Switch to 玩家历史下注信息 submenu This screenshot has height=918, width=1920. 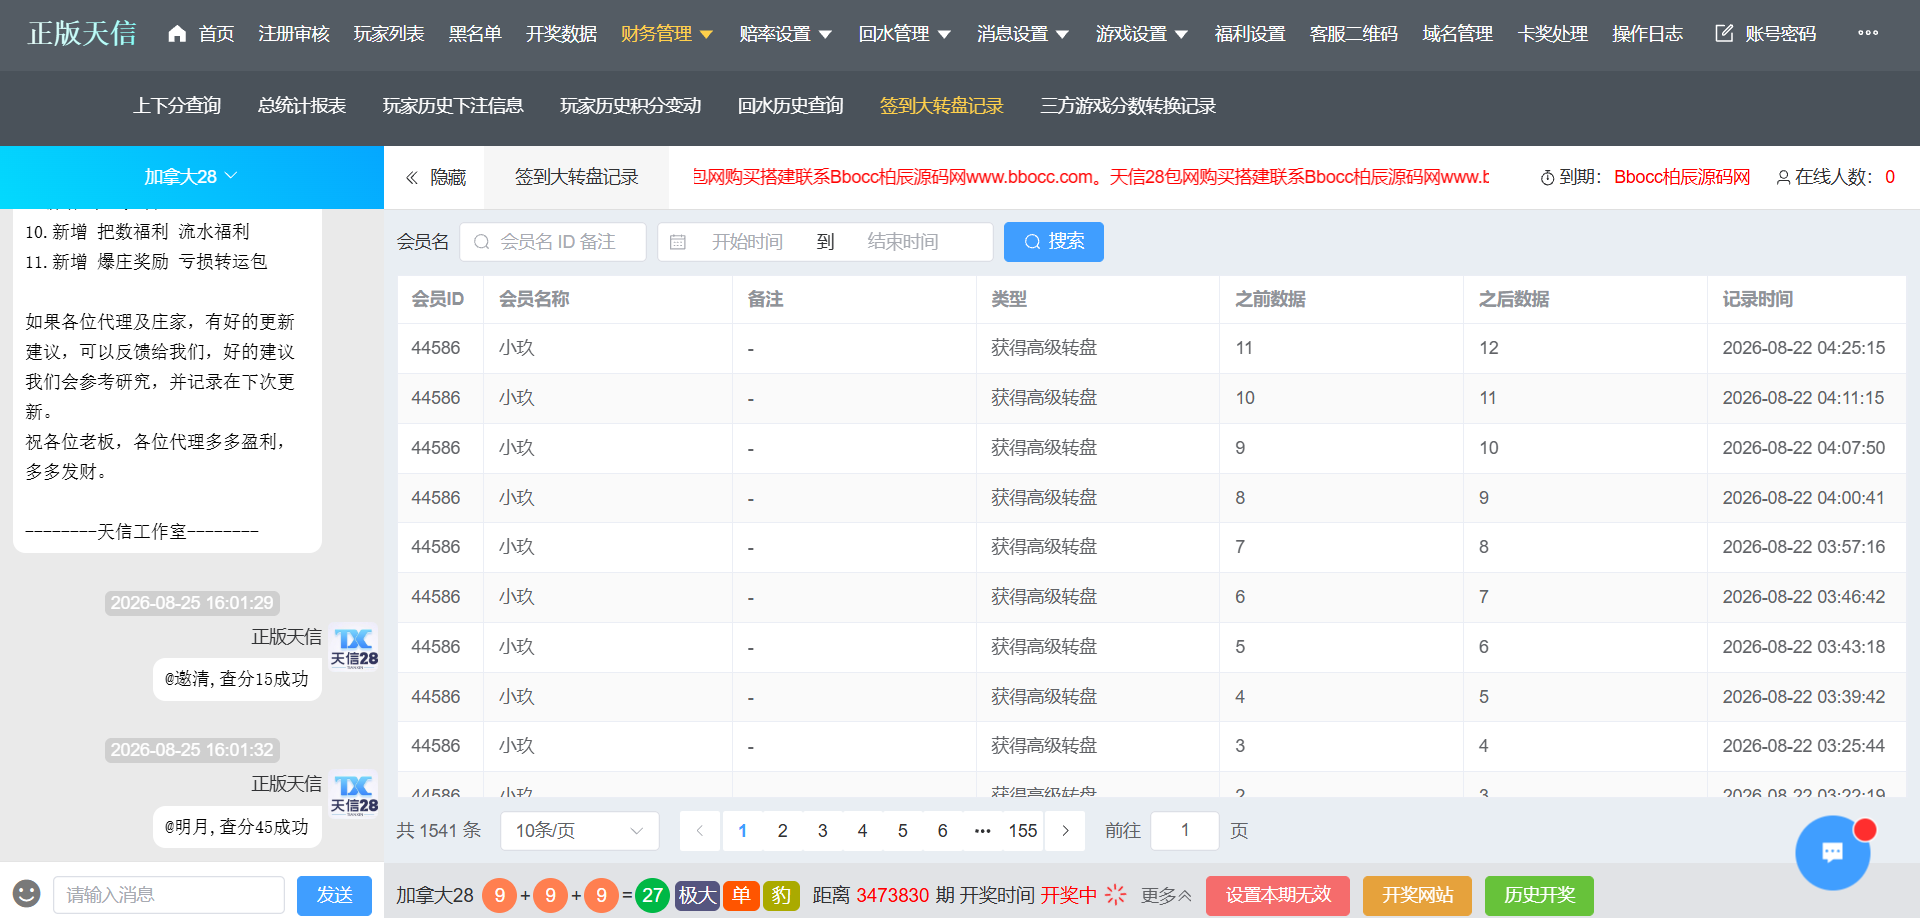tap(453, 106)
